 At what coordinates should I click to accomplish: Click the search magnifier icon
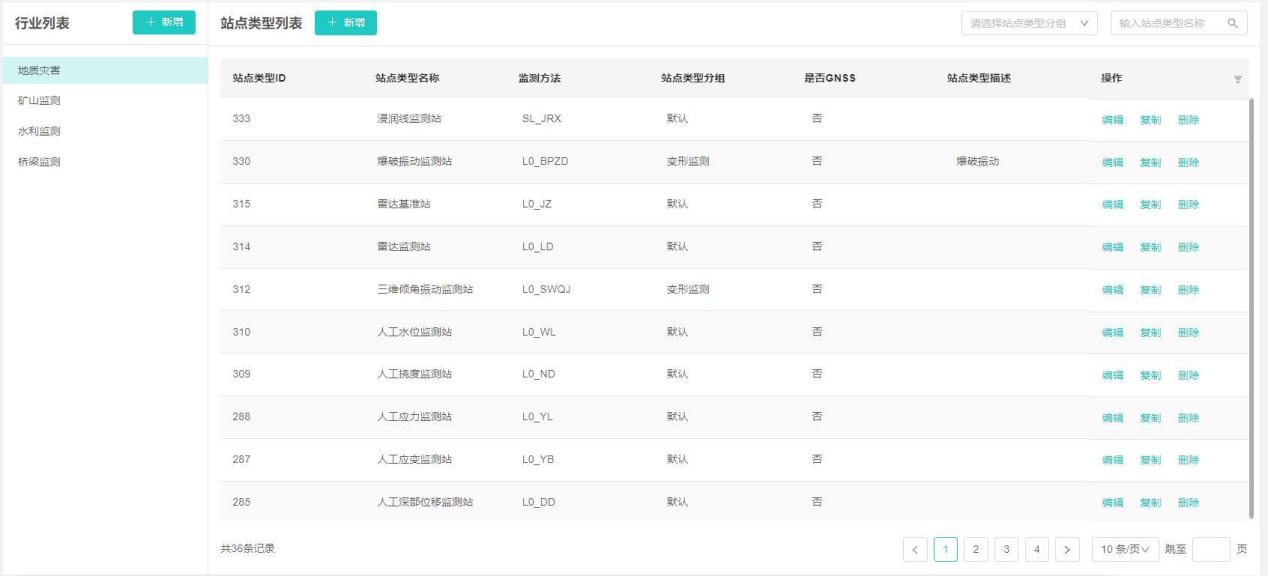pos(1233,23)
